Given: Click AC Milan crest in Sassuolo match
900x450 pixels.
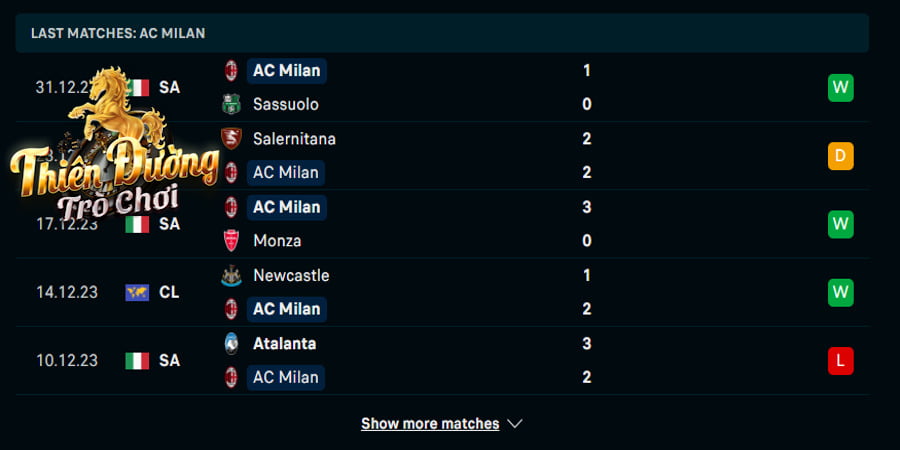Looking at the screenshot, I should point(231,71).
